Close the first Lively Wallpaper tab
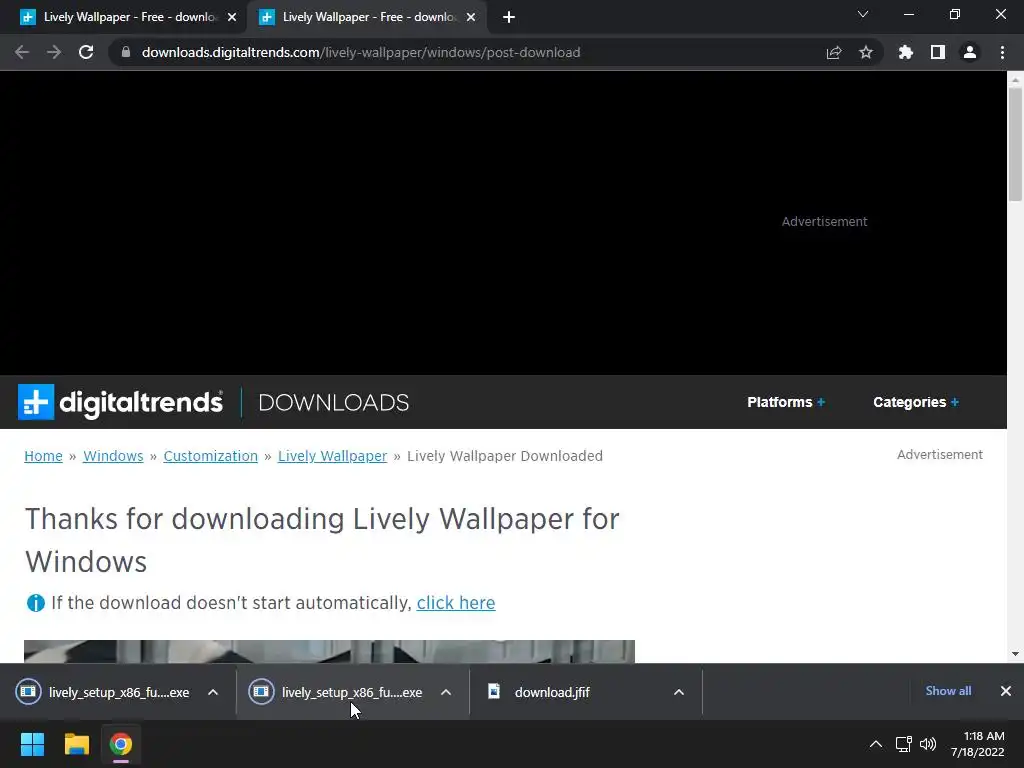1024x768 pixels. coord(232,18)
